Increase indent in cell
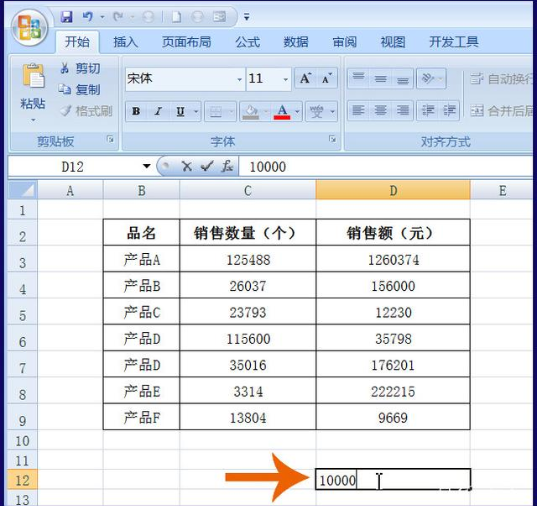This screenshot has width=537, height=506. point(449,110)
